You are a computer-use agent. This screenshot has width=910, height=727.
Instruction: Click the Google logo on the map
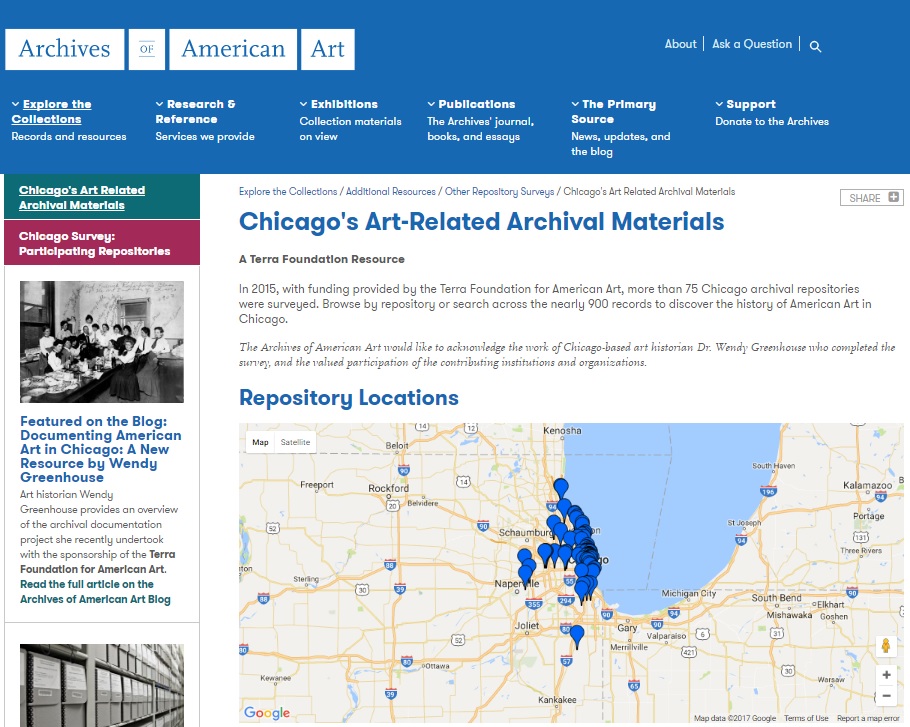click(x=266, y=712)
